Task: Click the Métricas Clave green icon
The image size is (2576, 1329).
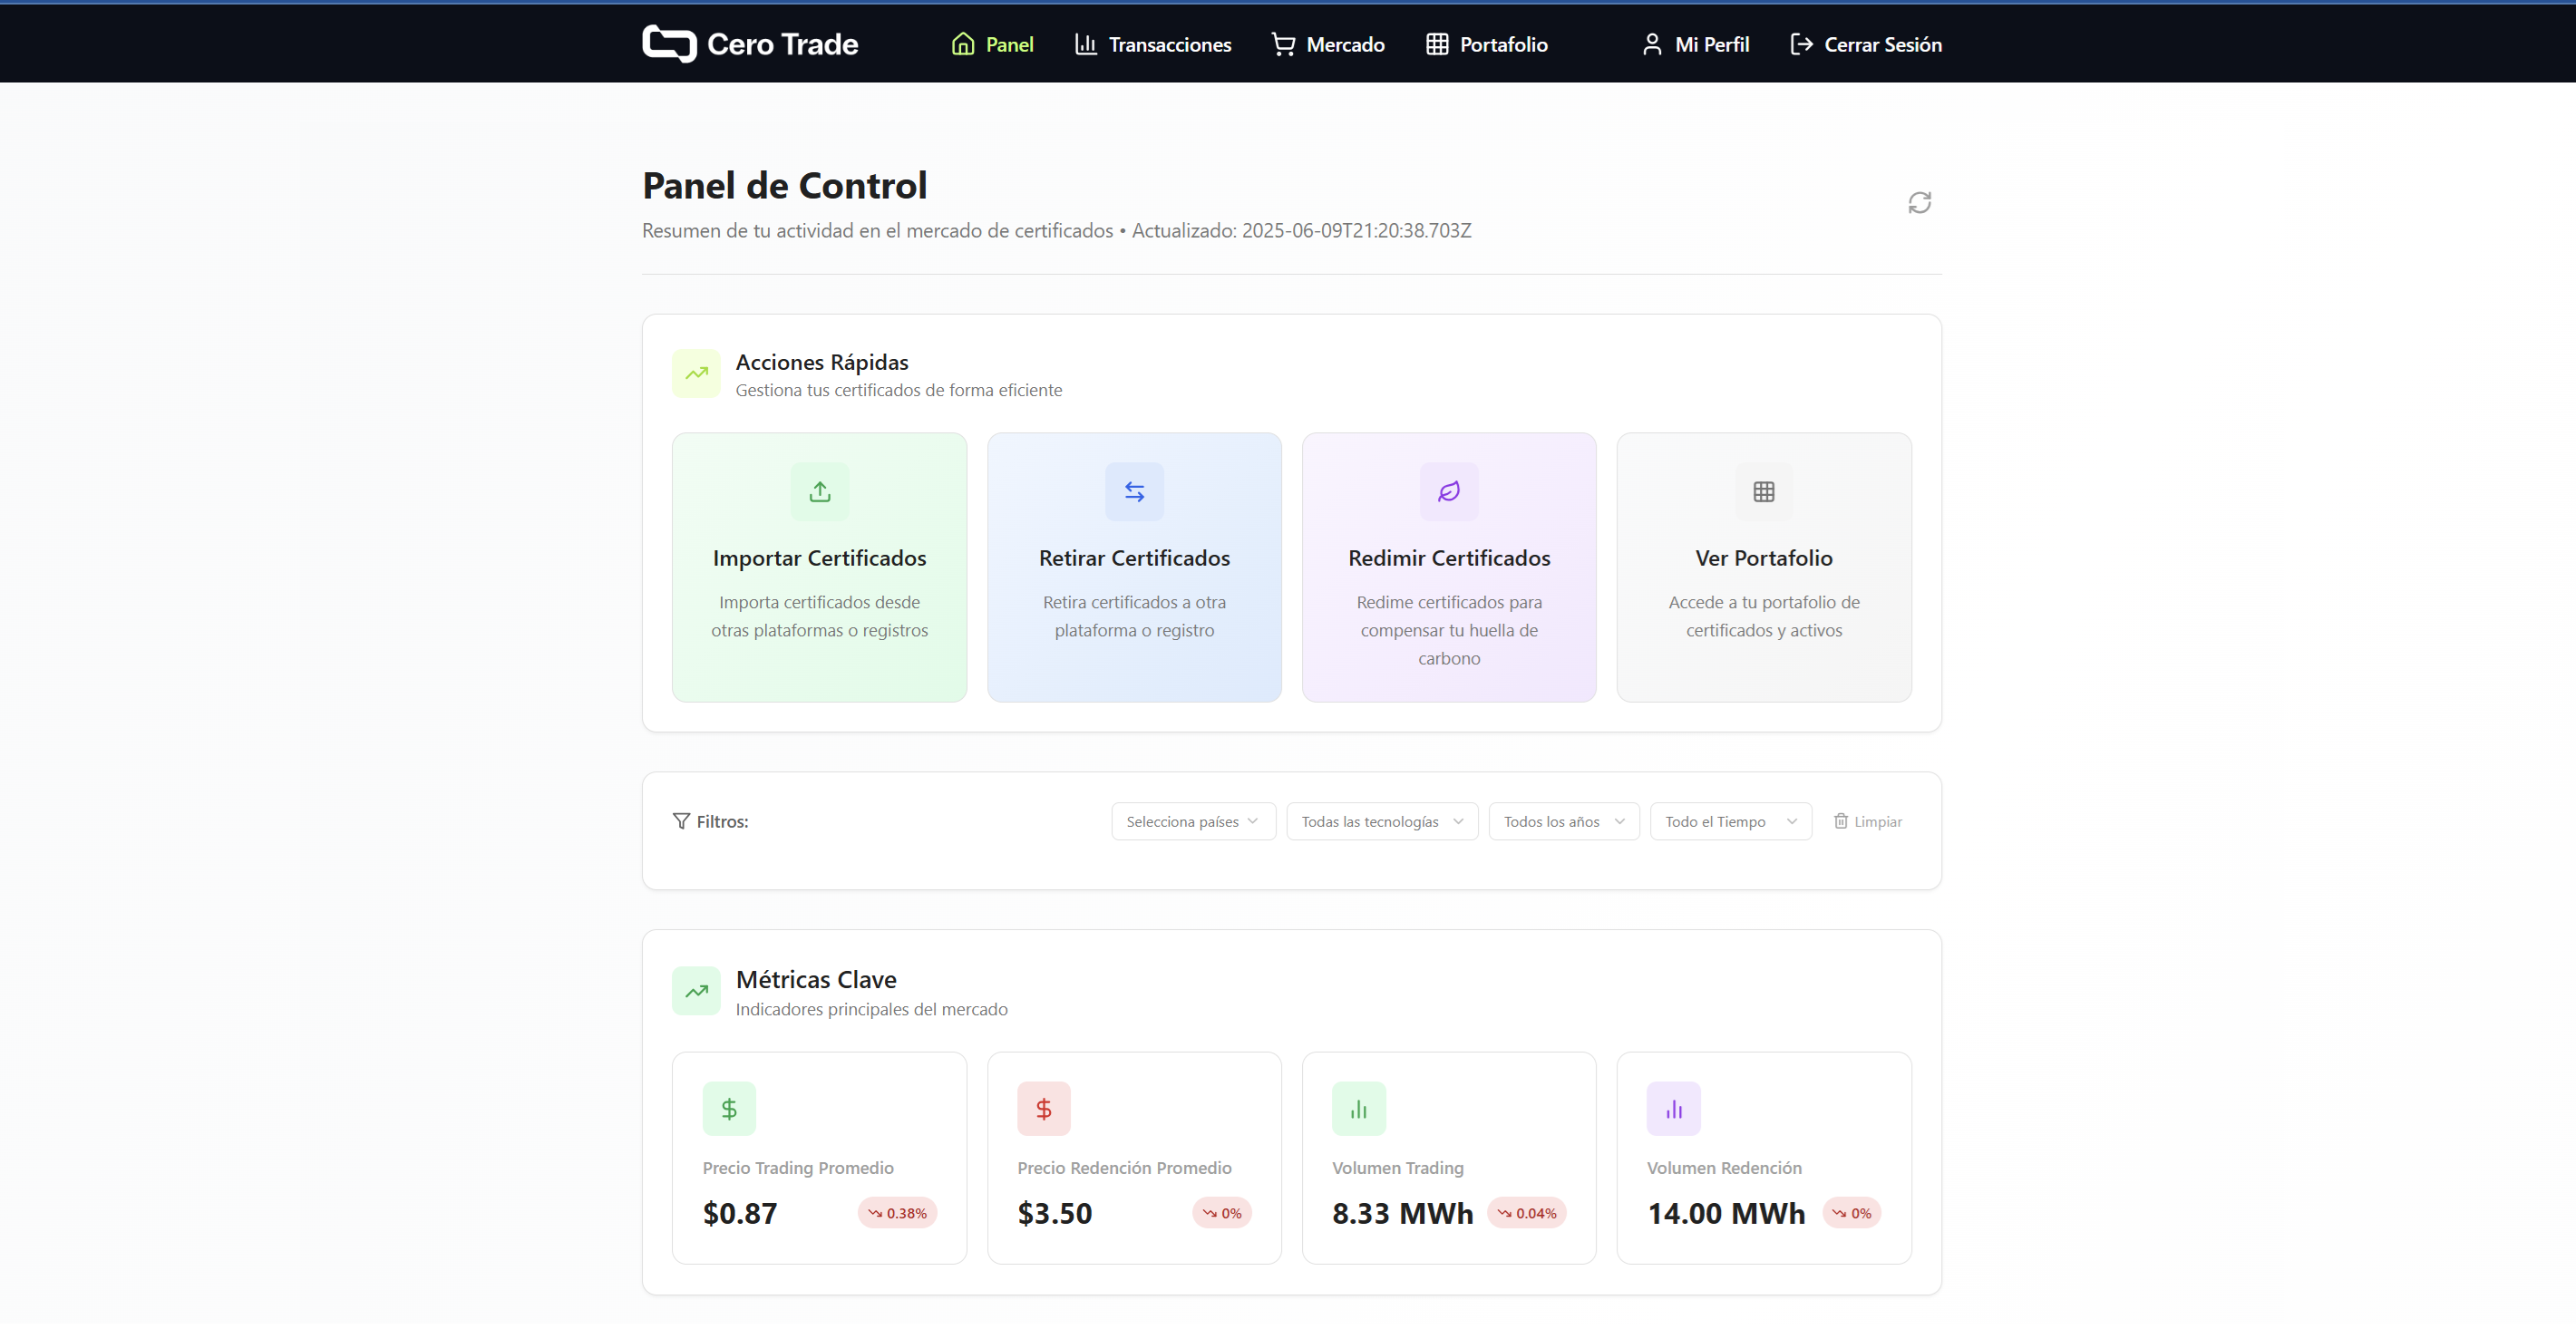Action: click(696, 991)
